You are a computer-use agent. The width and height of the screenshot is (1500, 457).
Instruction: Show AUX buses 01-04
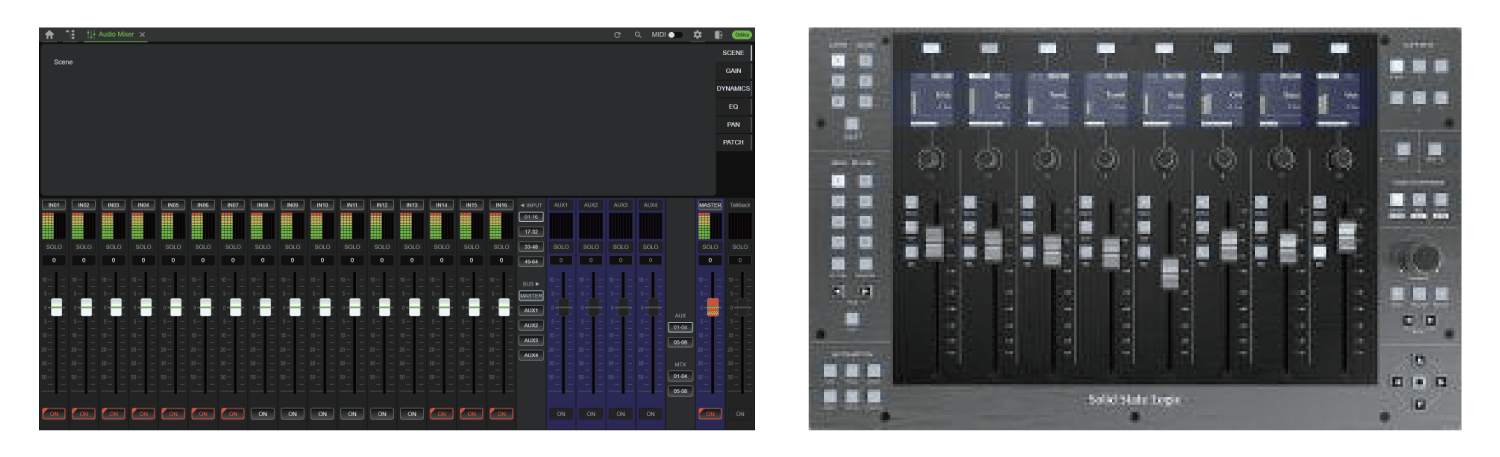[x=681, y=327]
